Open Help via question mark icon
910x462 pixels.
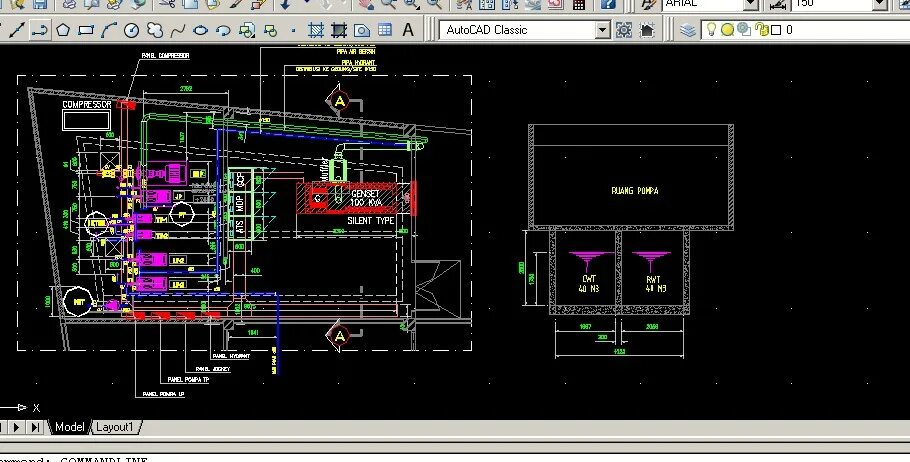click(608, 4)
